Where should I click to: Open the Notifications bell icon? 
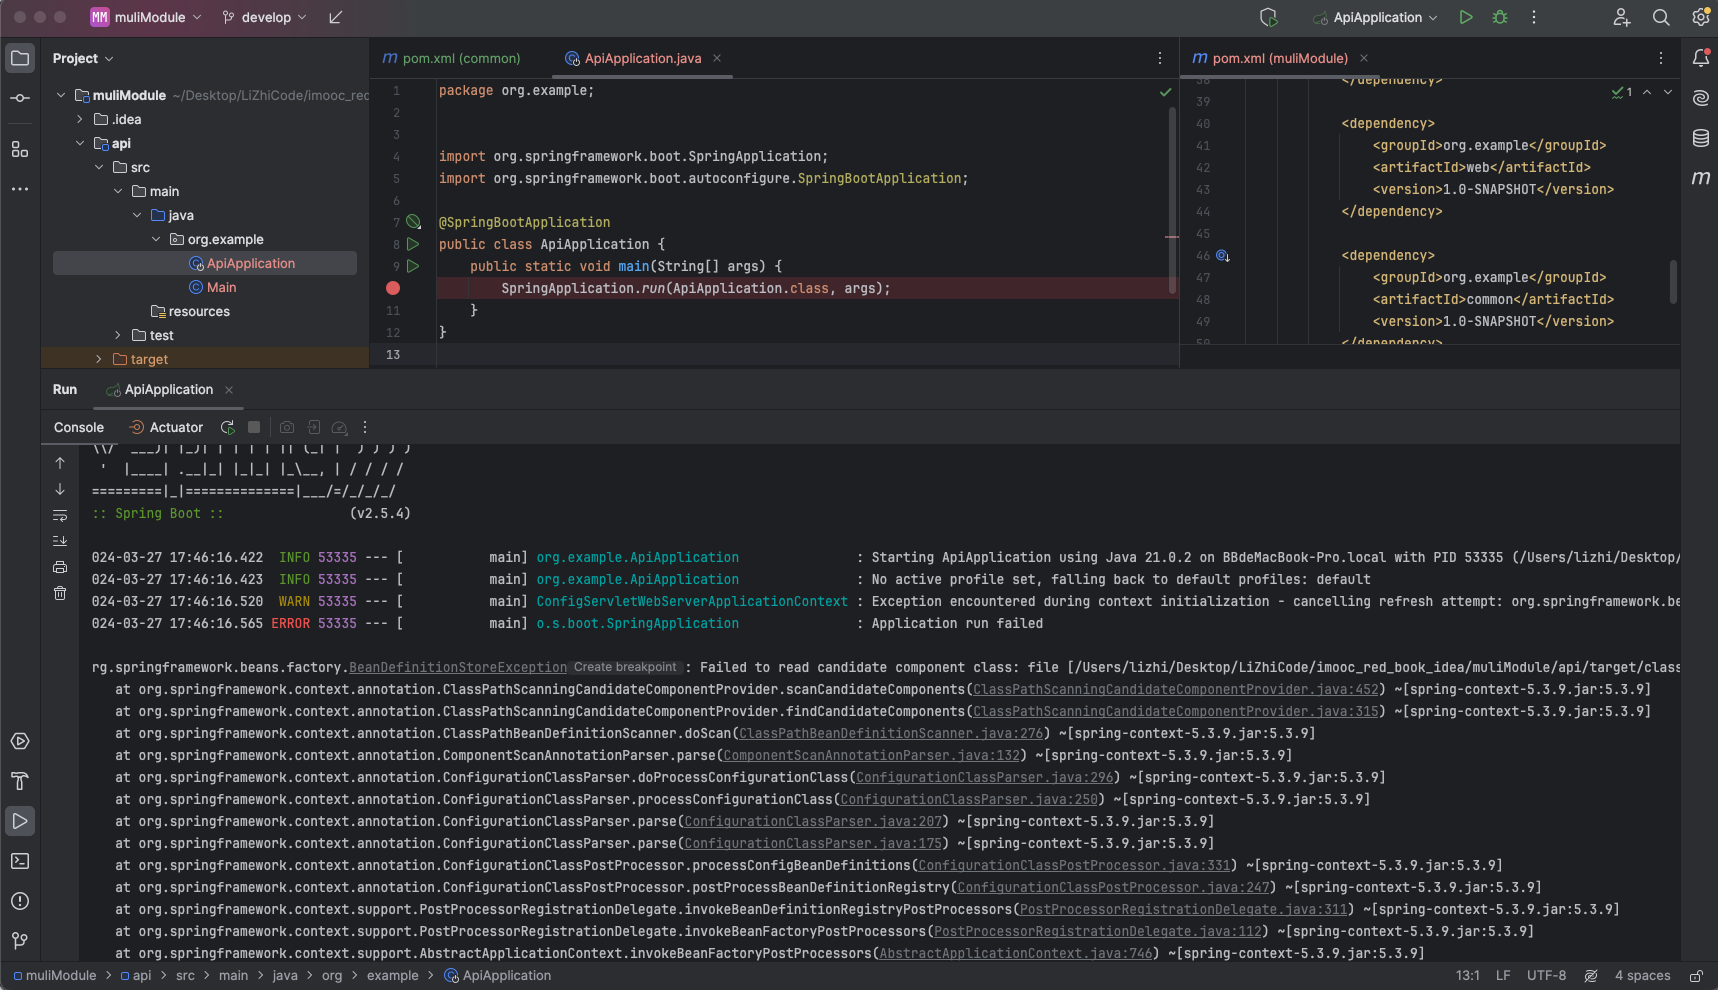1700,58
